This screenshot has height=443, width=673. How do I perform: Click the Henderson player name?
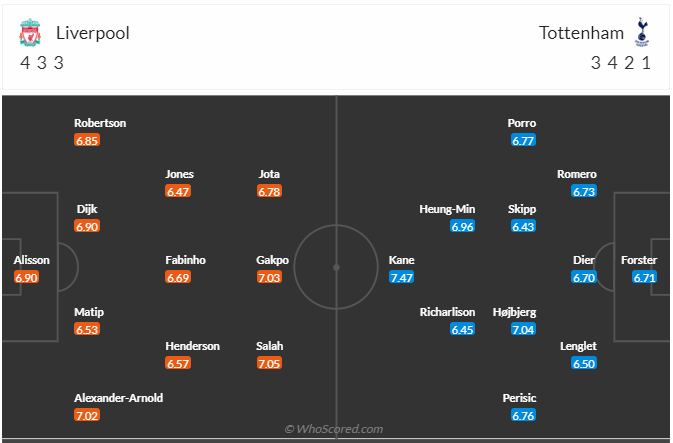coord(192,346)
